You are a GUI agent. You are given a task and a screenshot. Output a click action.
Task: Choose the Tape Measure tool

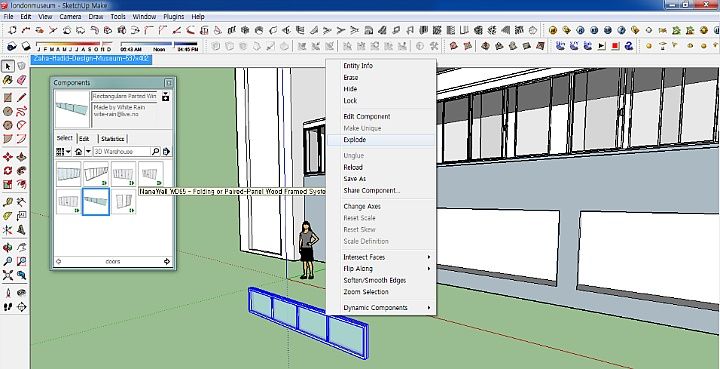pyautogui.click(x=8, y=202)
